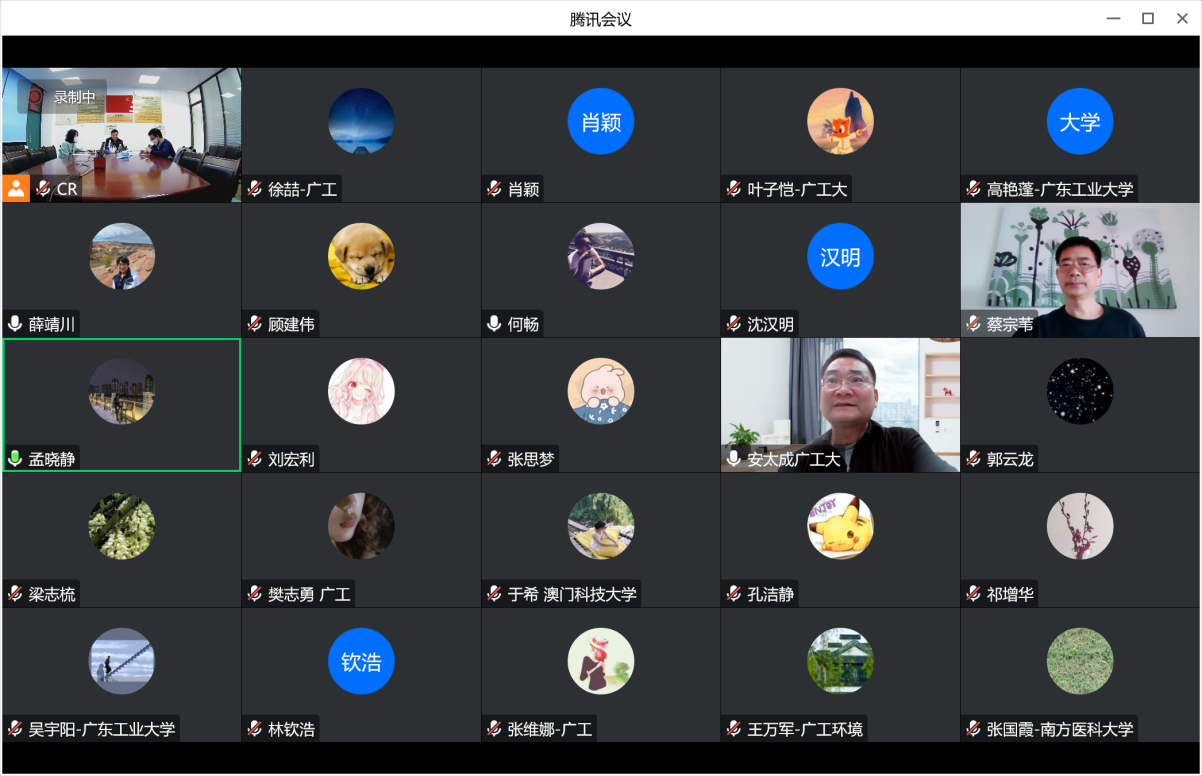Click the blue 大学 avatar circle
The image size is (1202, 776).
tap(1080, 121)
